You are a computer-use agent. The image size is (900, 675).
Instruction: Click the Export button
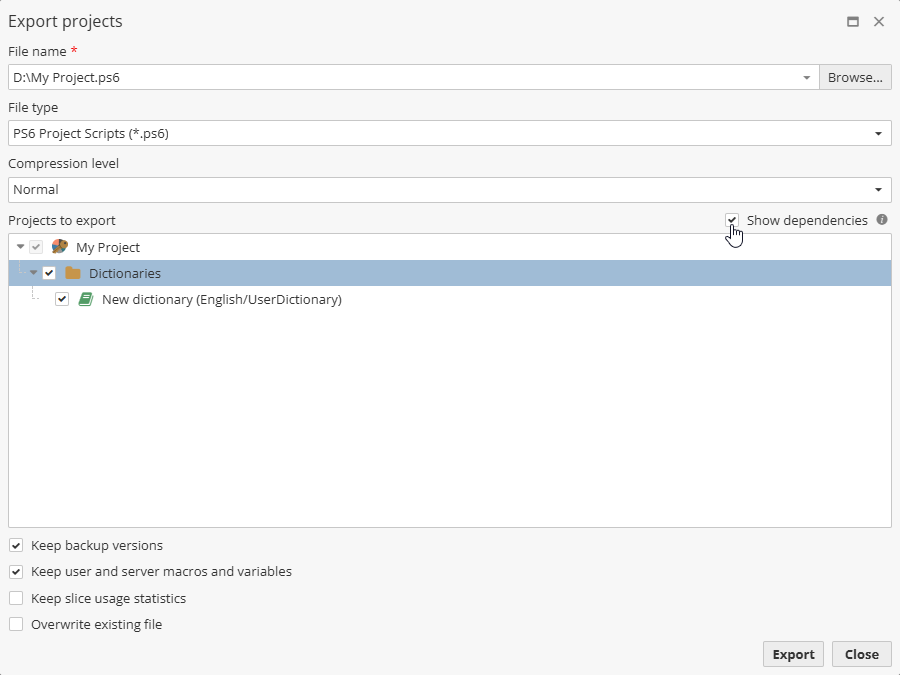(793, 654)
